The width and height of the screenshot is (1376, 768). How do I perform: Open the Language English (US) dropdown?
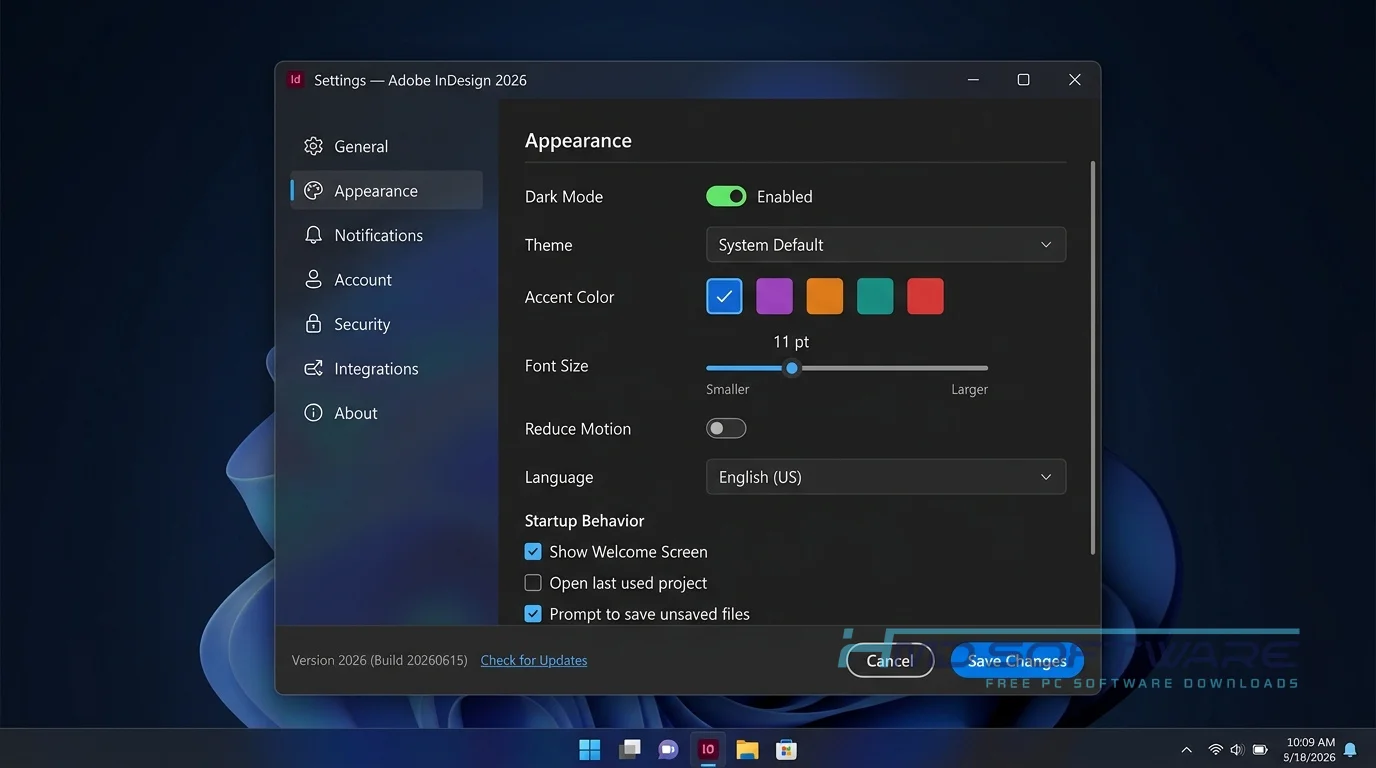886,477
